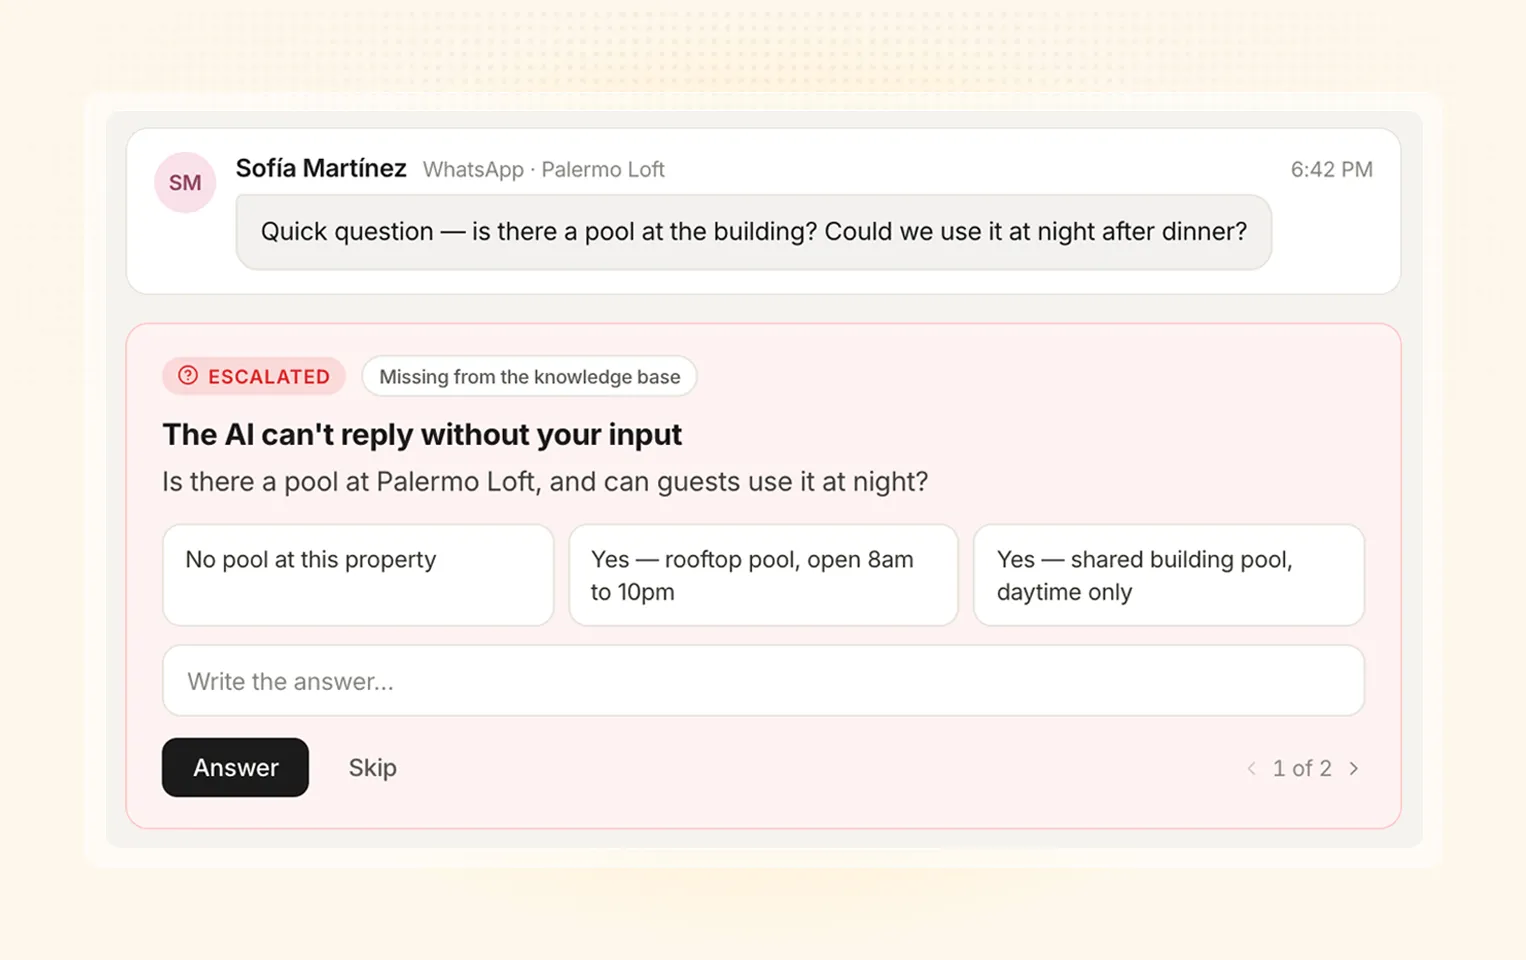The width and height of the screenshot is (1526, 960).
Task: Click the ESCALATED status badge
Action: (254, 377)
